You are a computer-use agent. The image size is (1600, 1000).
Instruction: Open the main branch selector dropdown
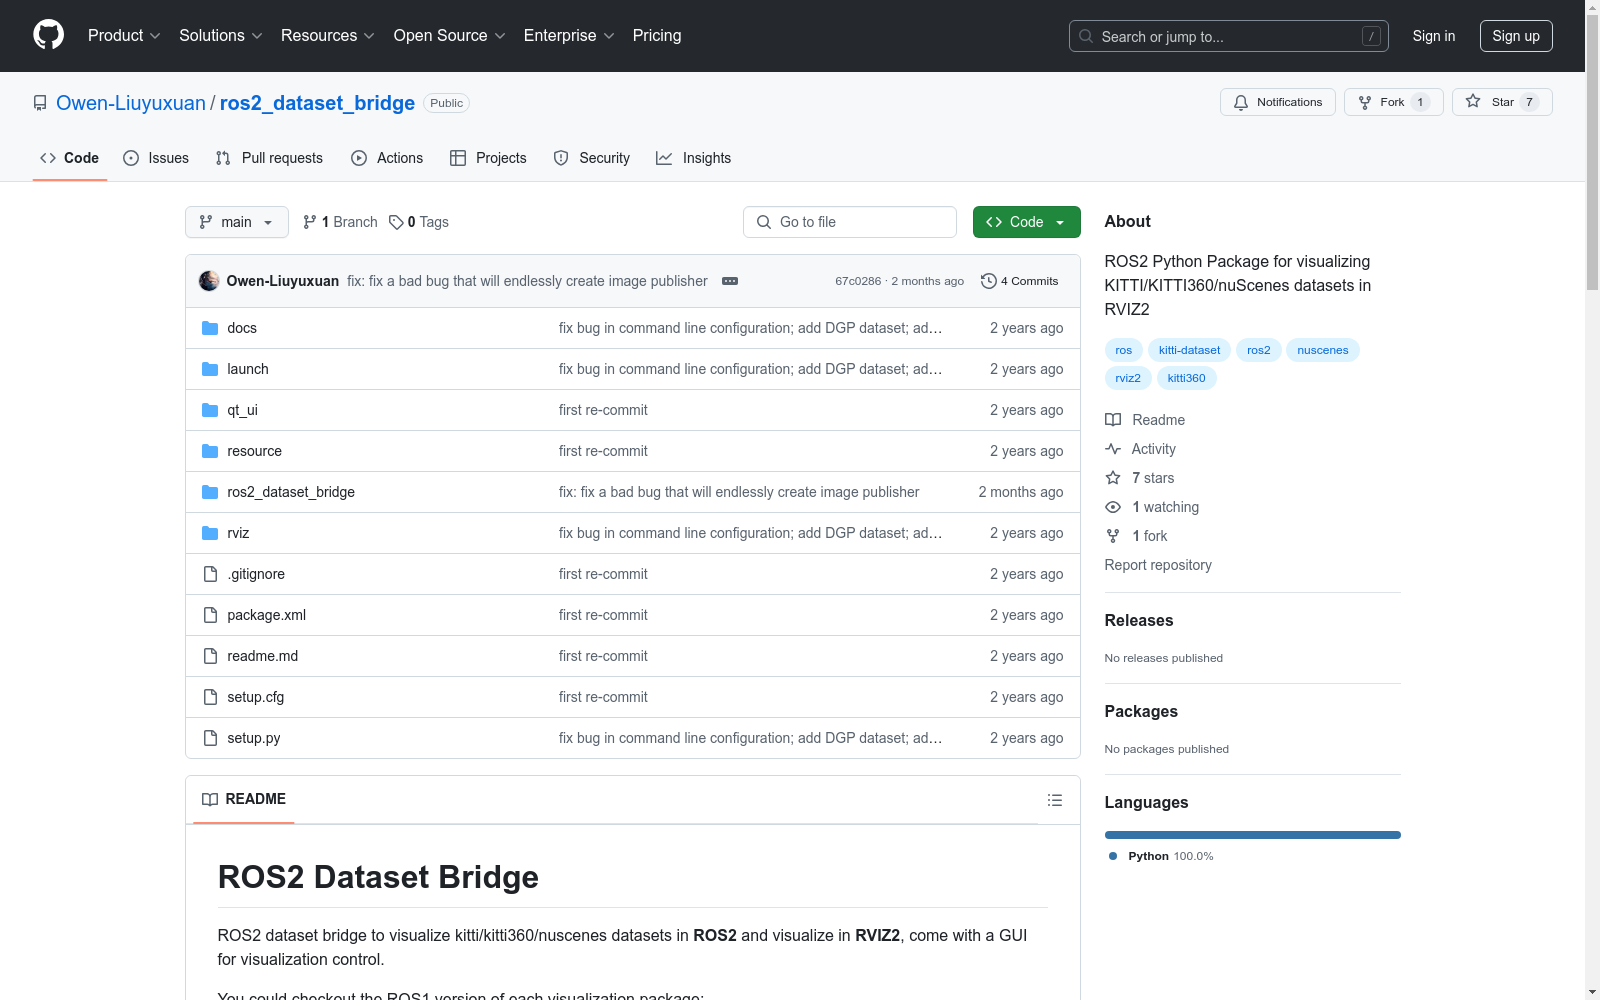[x=237, y=222]
